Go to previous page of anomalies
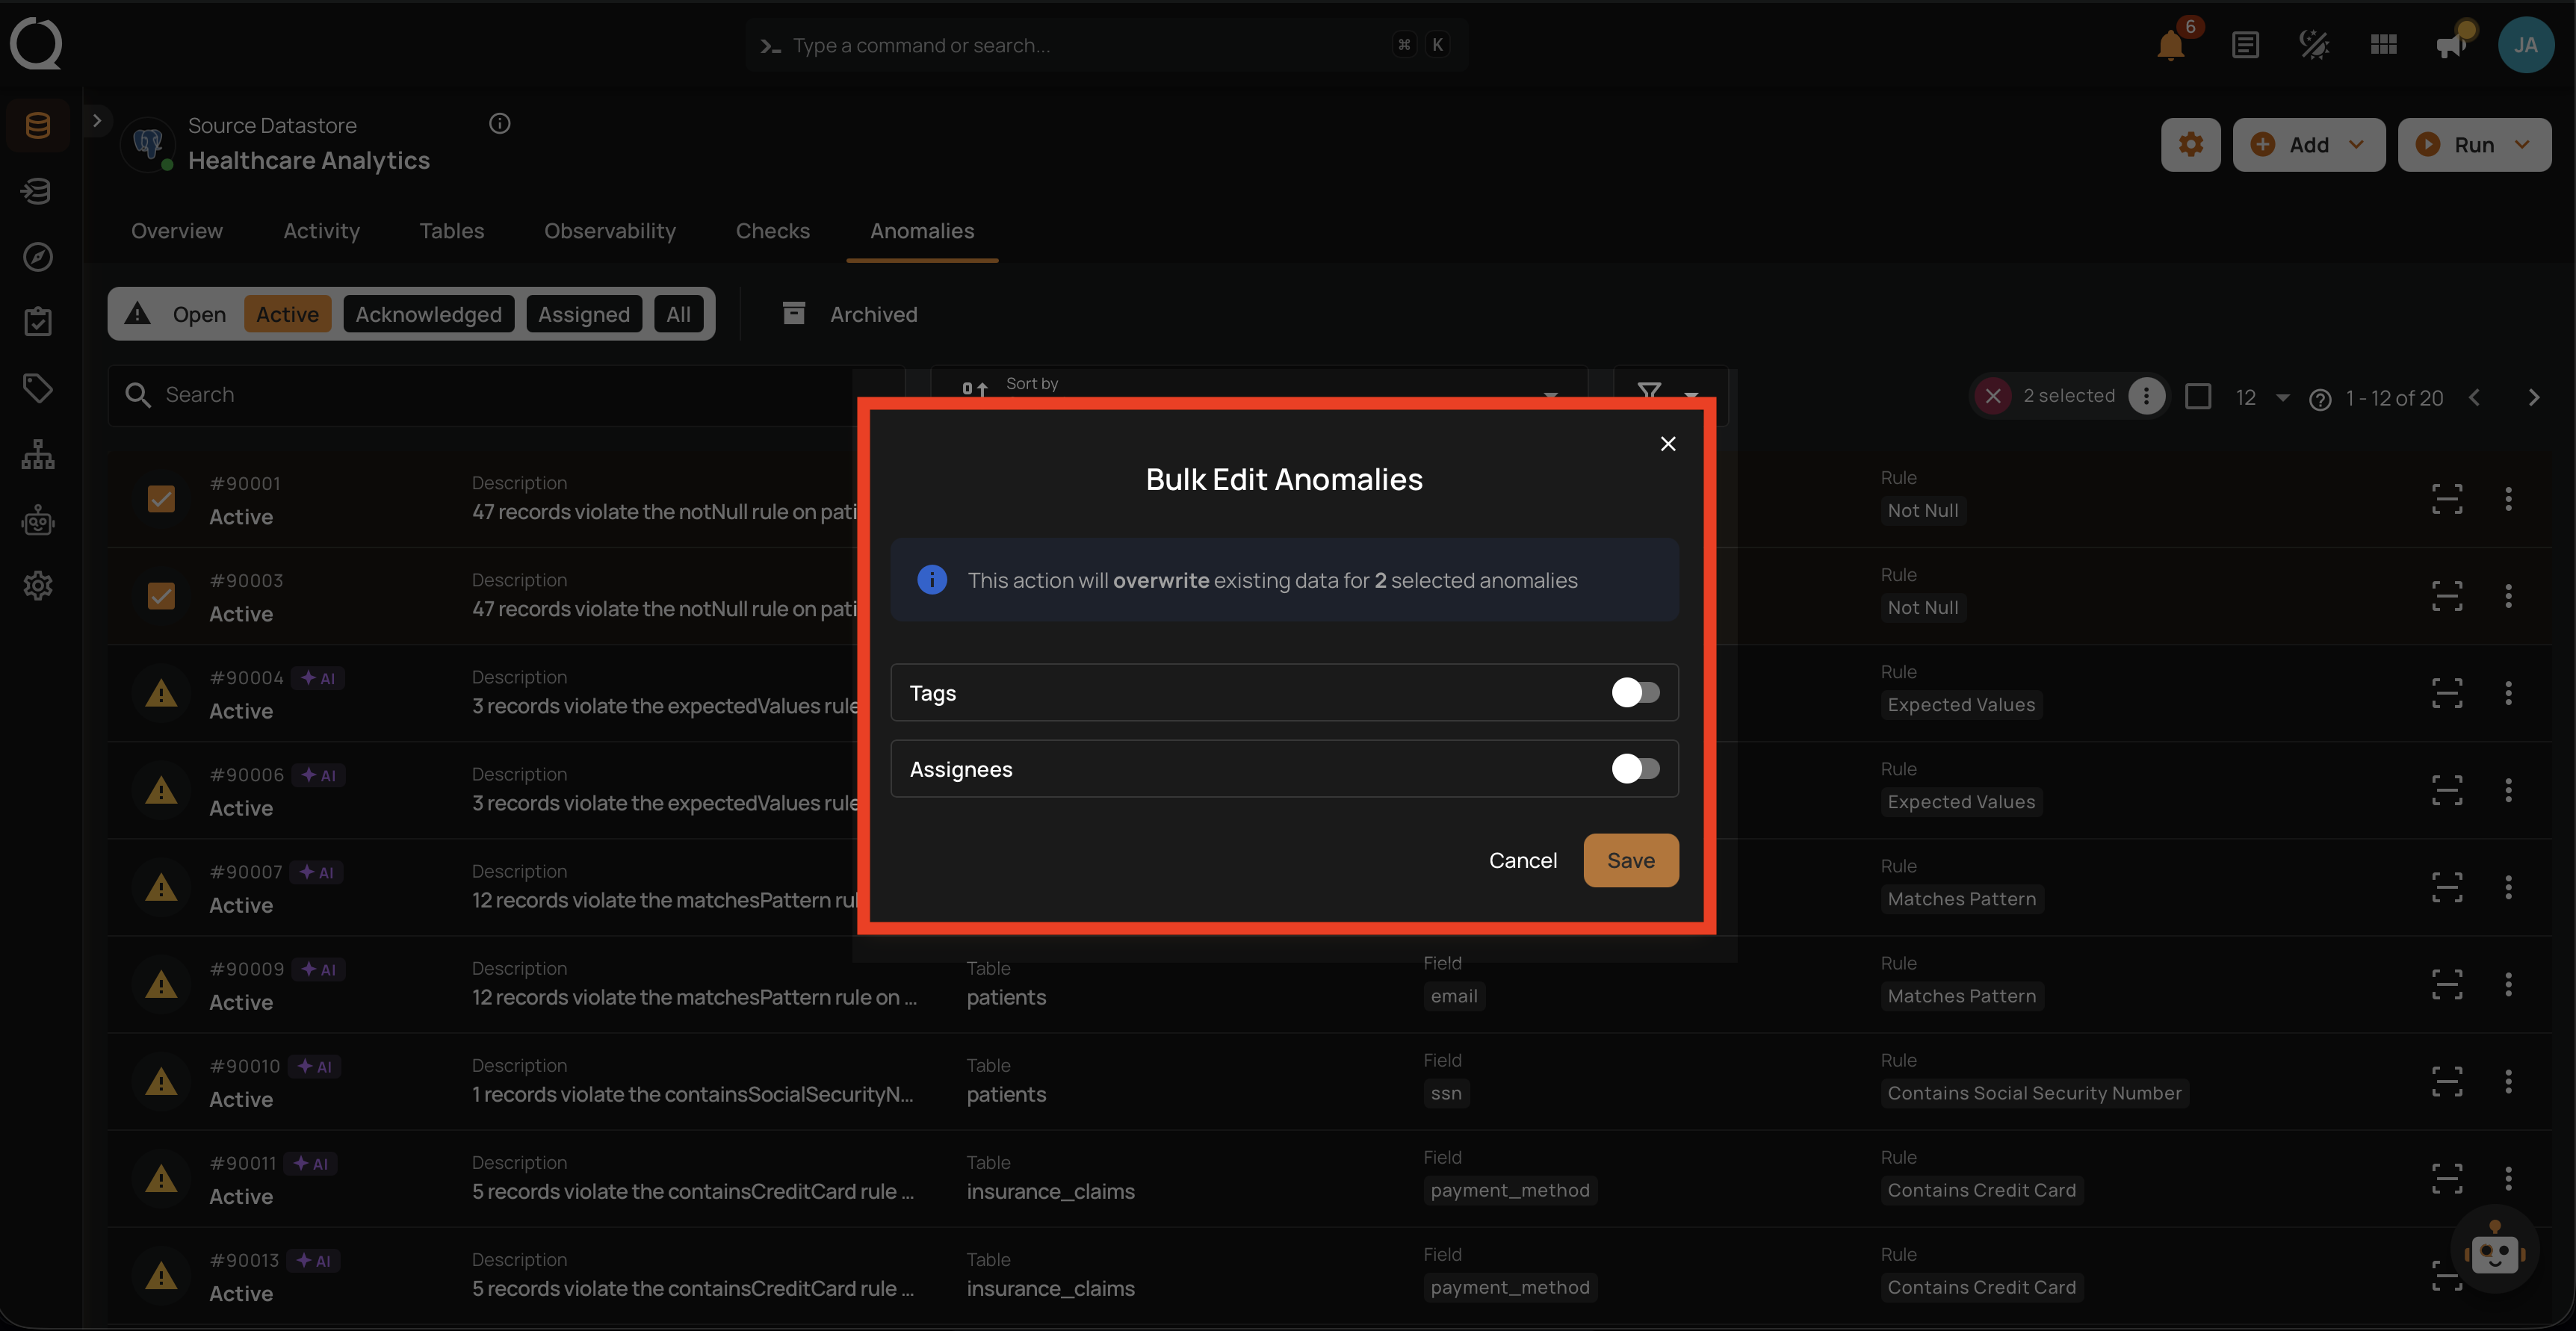 (x=2473, y=397)
